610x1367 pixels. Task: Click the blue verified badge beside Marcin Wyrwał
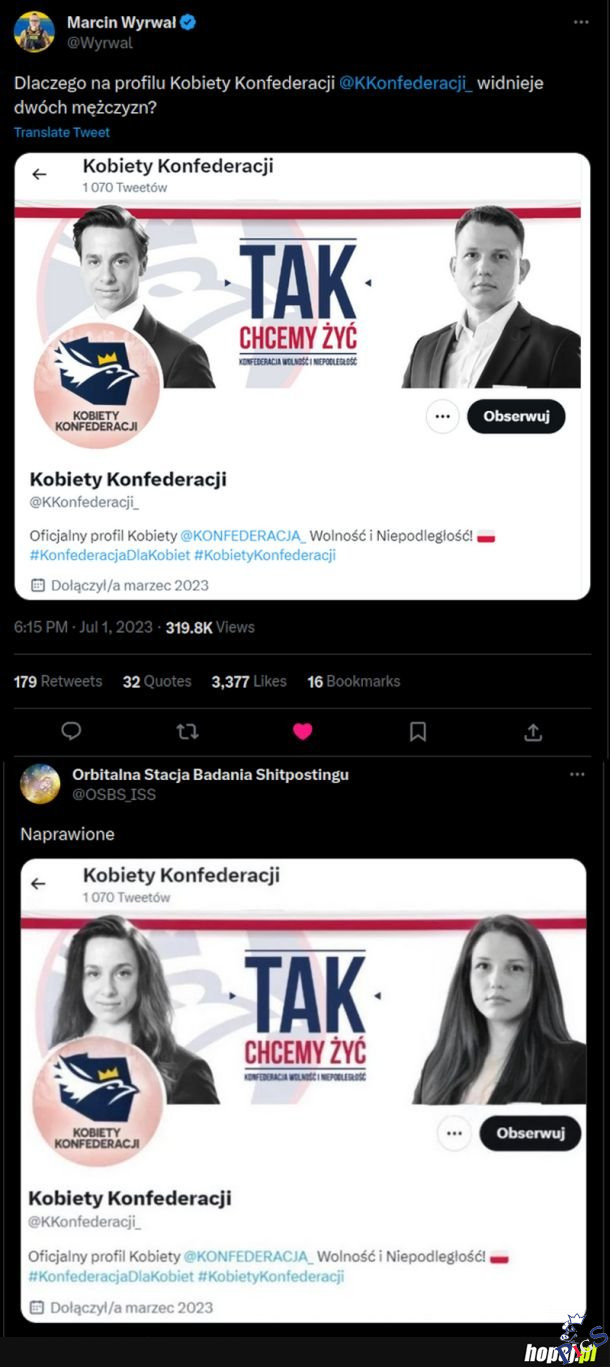pyautogui.click(x=187, y=22)
